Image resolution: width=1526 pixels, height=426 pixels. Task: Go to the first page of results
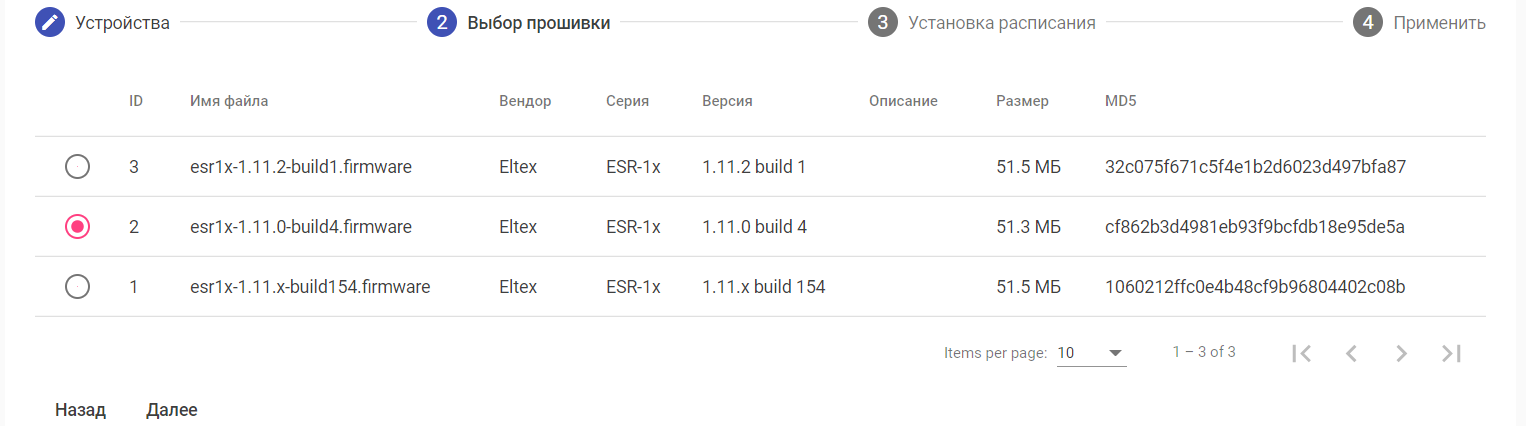1301,353
